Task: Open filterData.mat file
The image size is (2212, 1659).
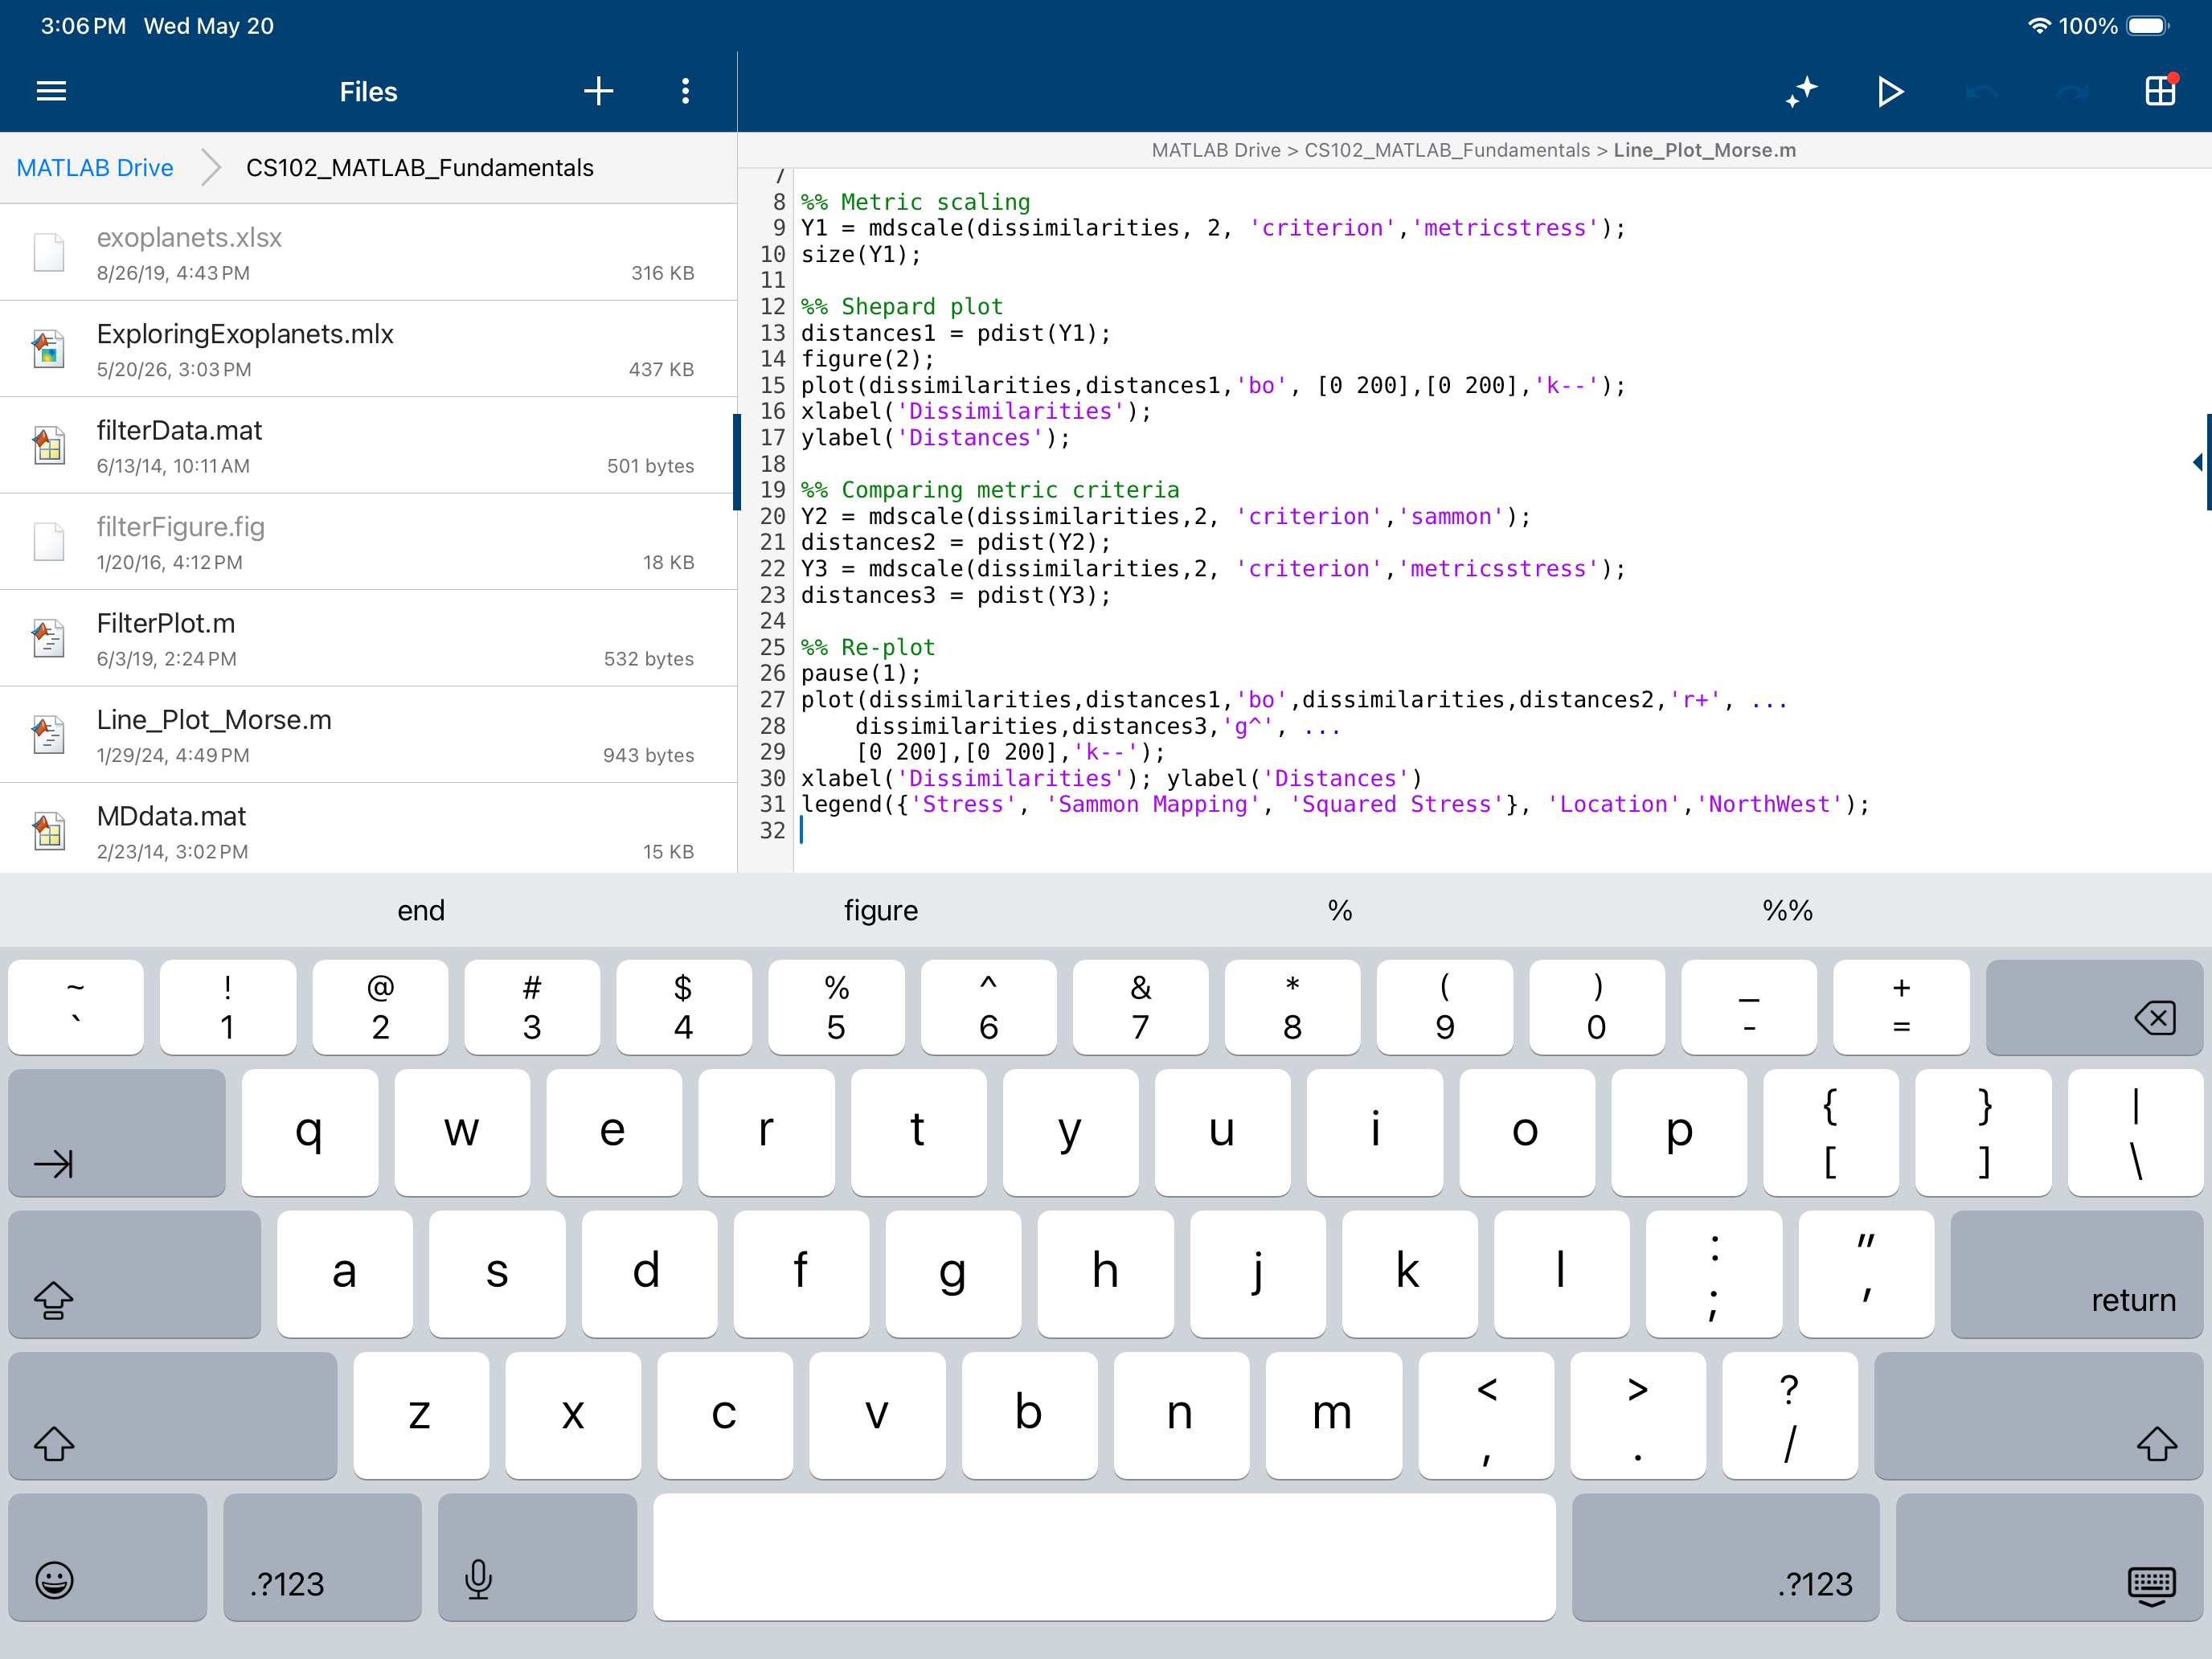Action: click(x=368, y=446)
